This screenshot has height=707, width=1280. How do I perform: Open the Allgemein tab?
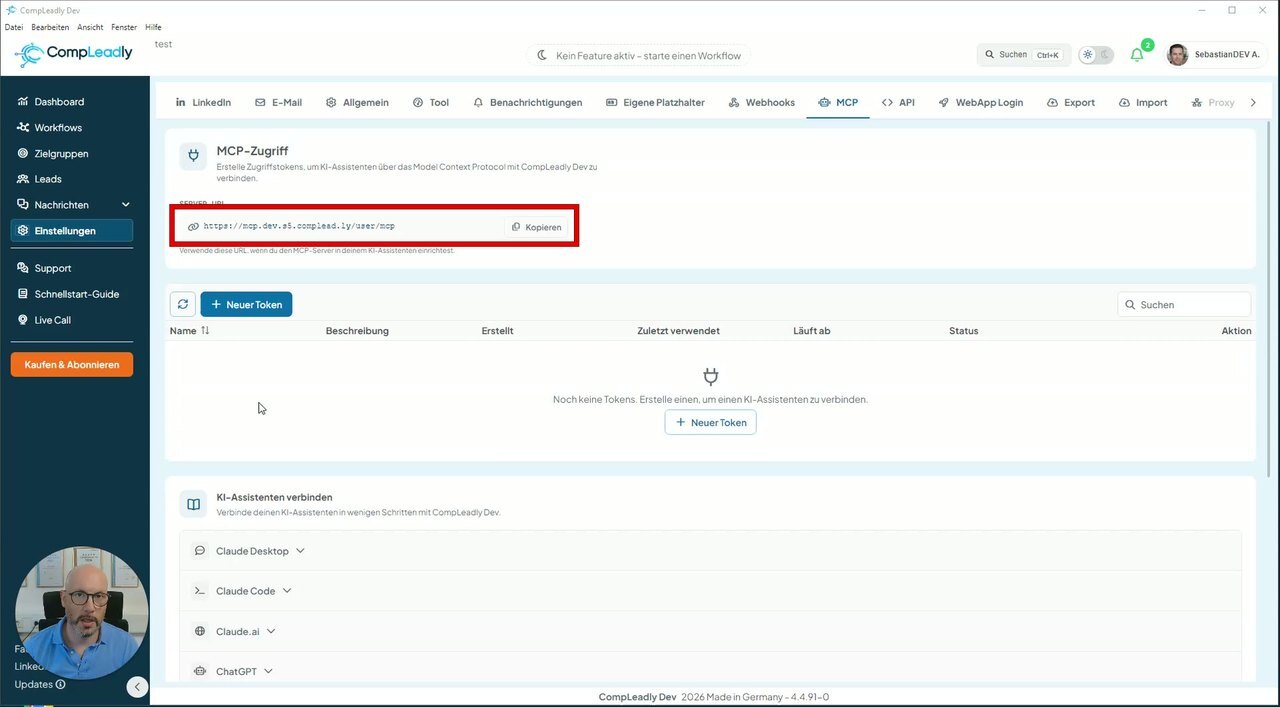coord(357,102)
